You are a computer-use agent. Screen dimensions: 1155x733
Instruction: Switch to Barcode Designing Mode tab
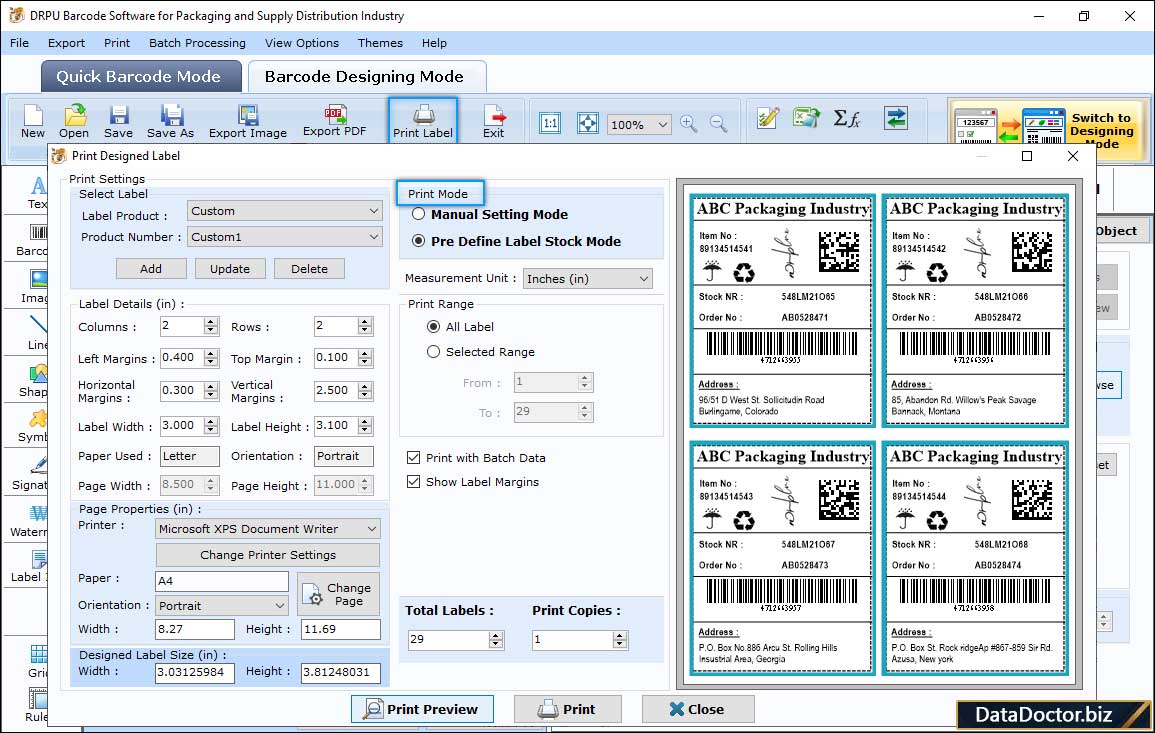pos(365,77)
